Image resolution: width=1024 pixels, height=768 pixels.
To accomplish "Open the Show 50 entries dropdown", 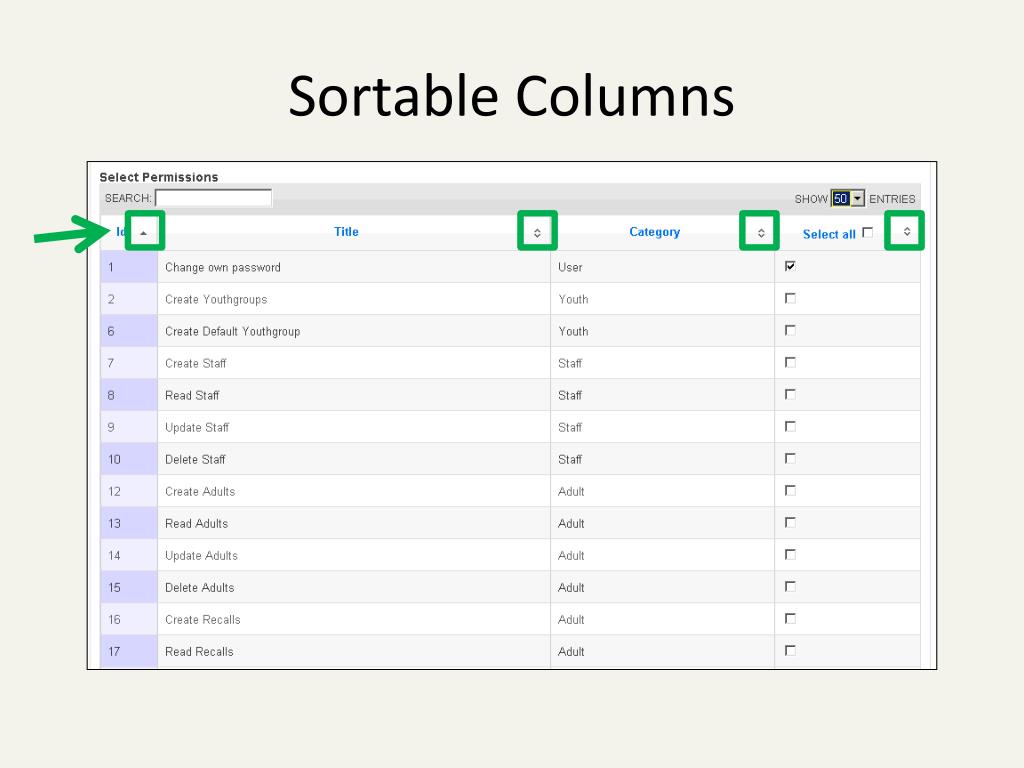I will pyautogui.click(x=848, y=199).
